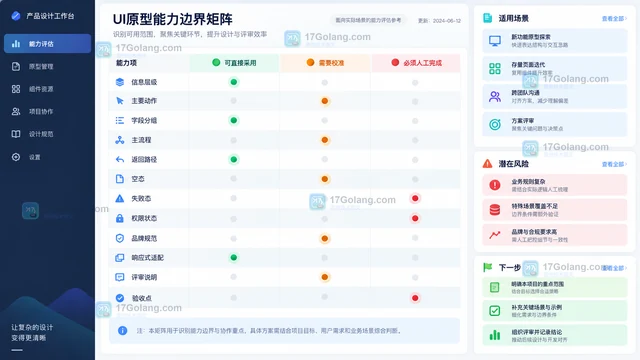
Task: Click the trend-line icon on 品牌与合规要求高 card
Action: [495, 235]
